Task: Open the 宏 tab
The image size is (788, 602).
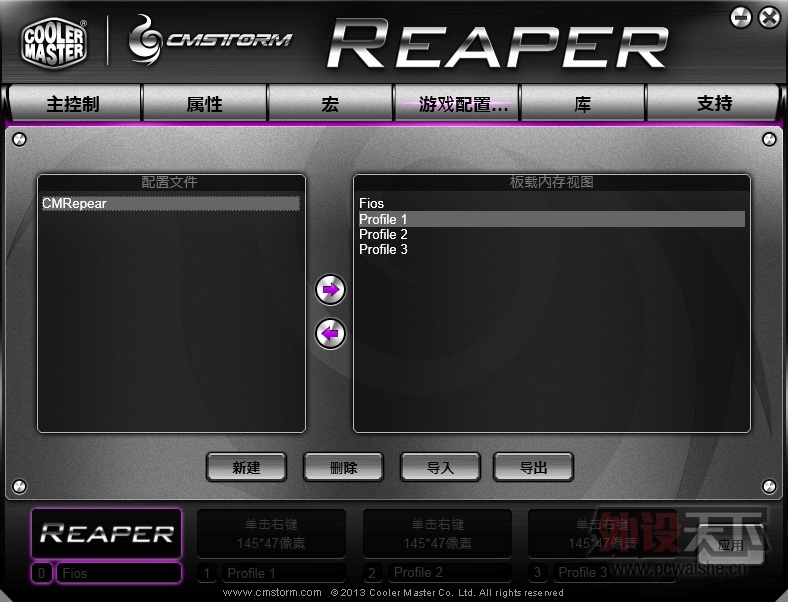Action: pos(330,104)
